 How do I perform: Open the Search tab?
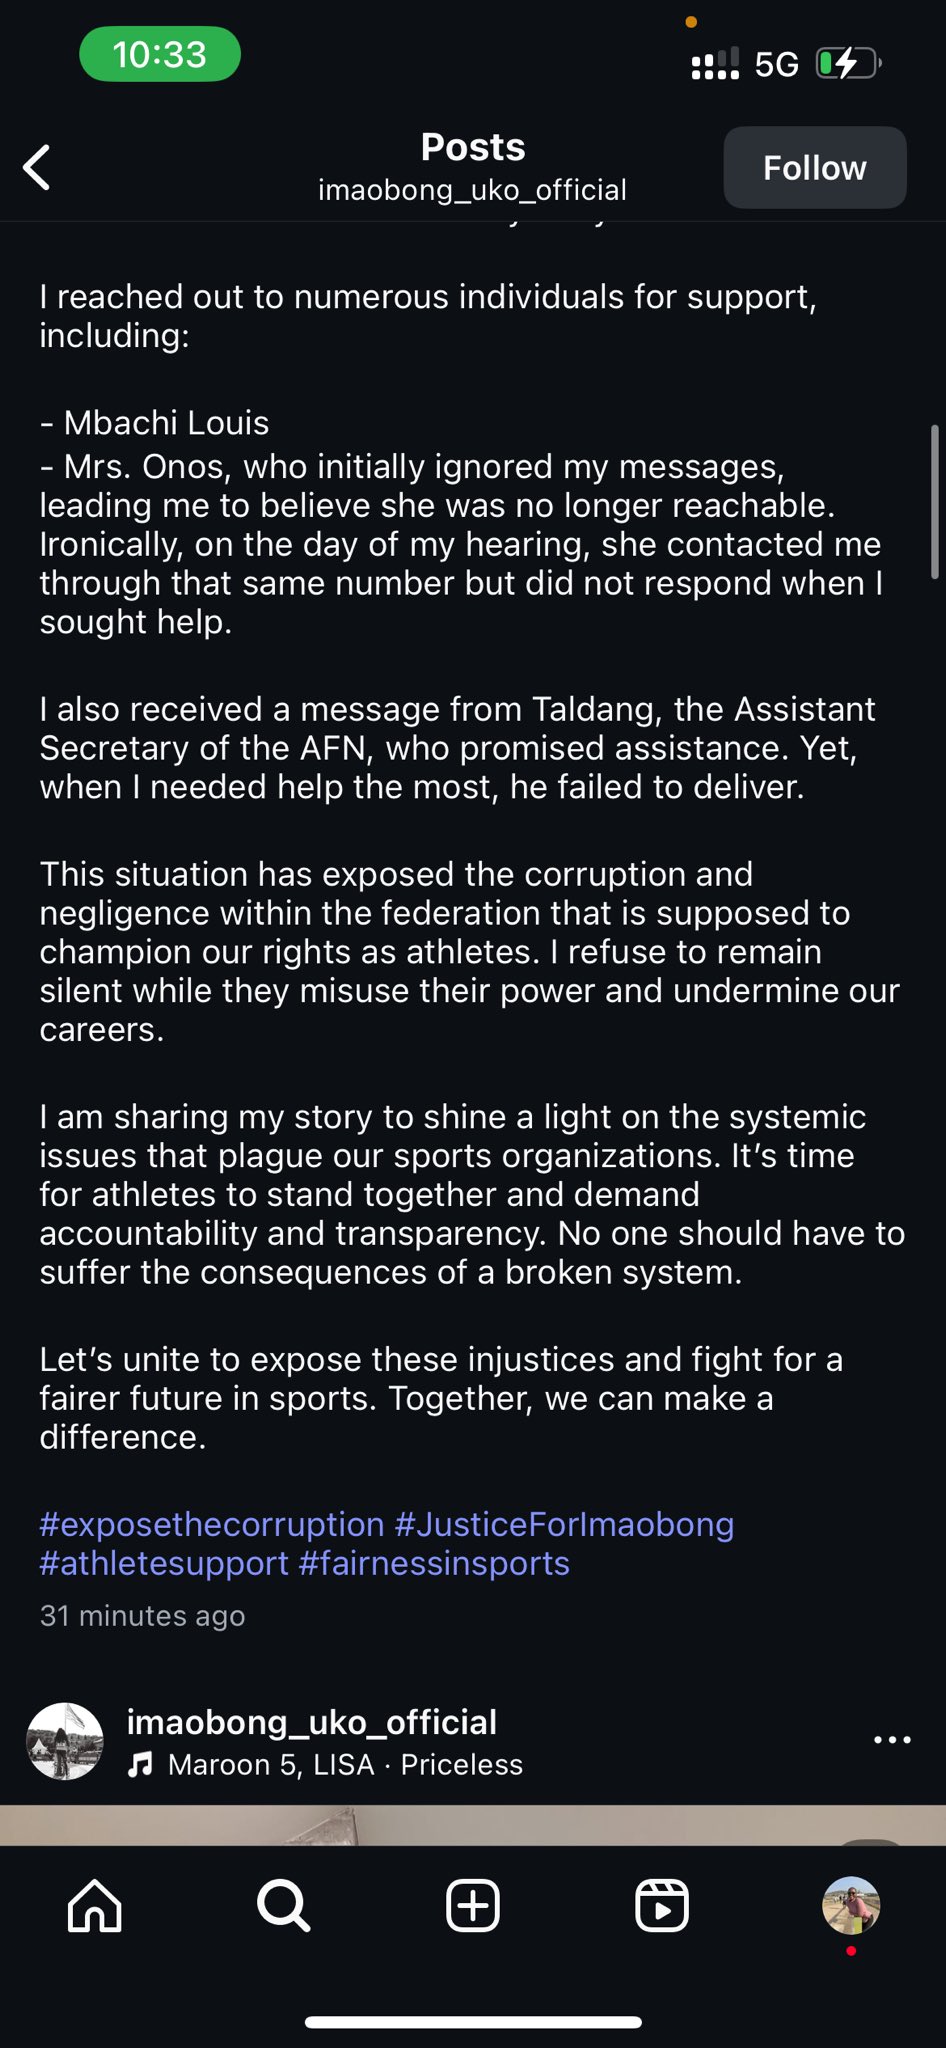click(x=283, y=1905)
